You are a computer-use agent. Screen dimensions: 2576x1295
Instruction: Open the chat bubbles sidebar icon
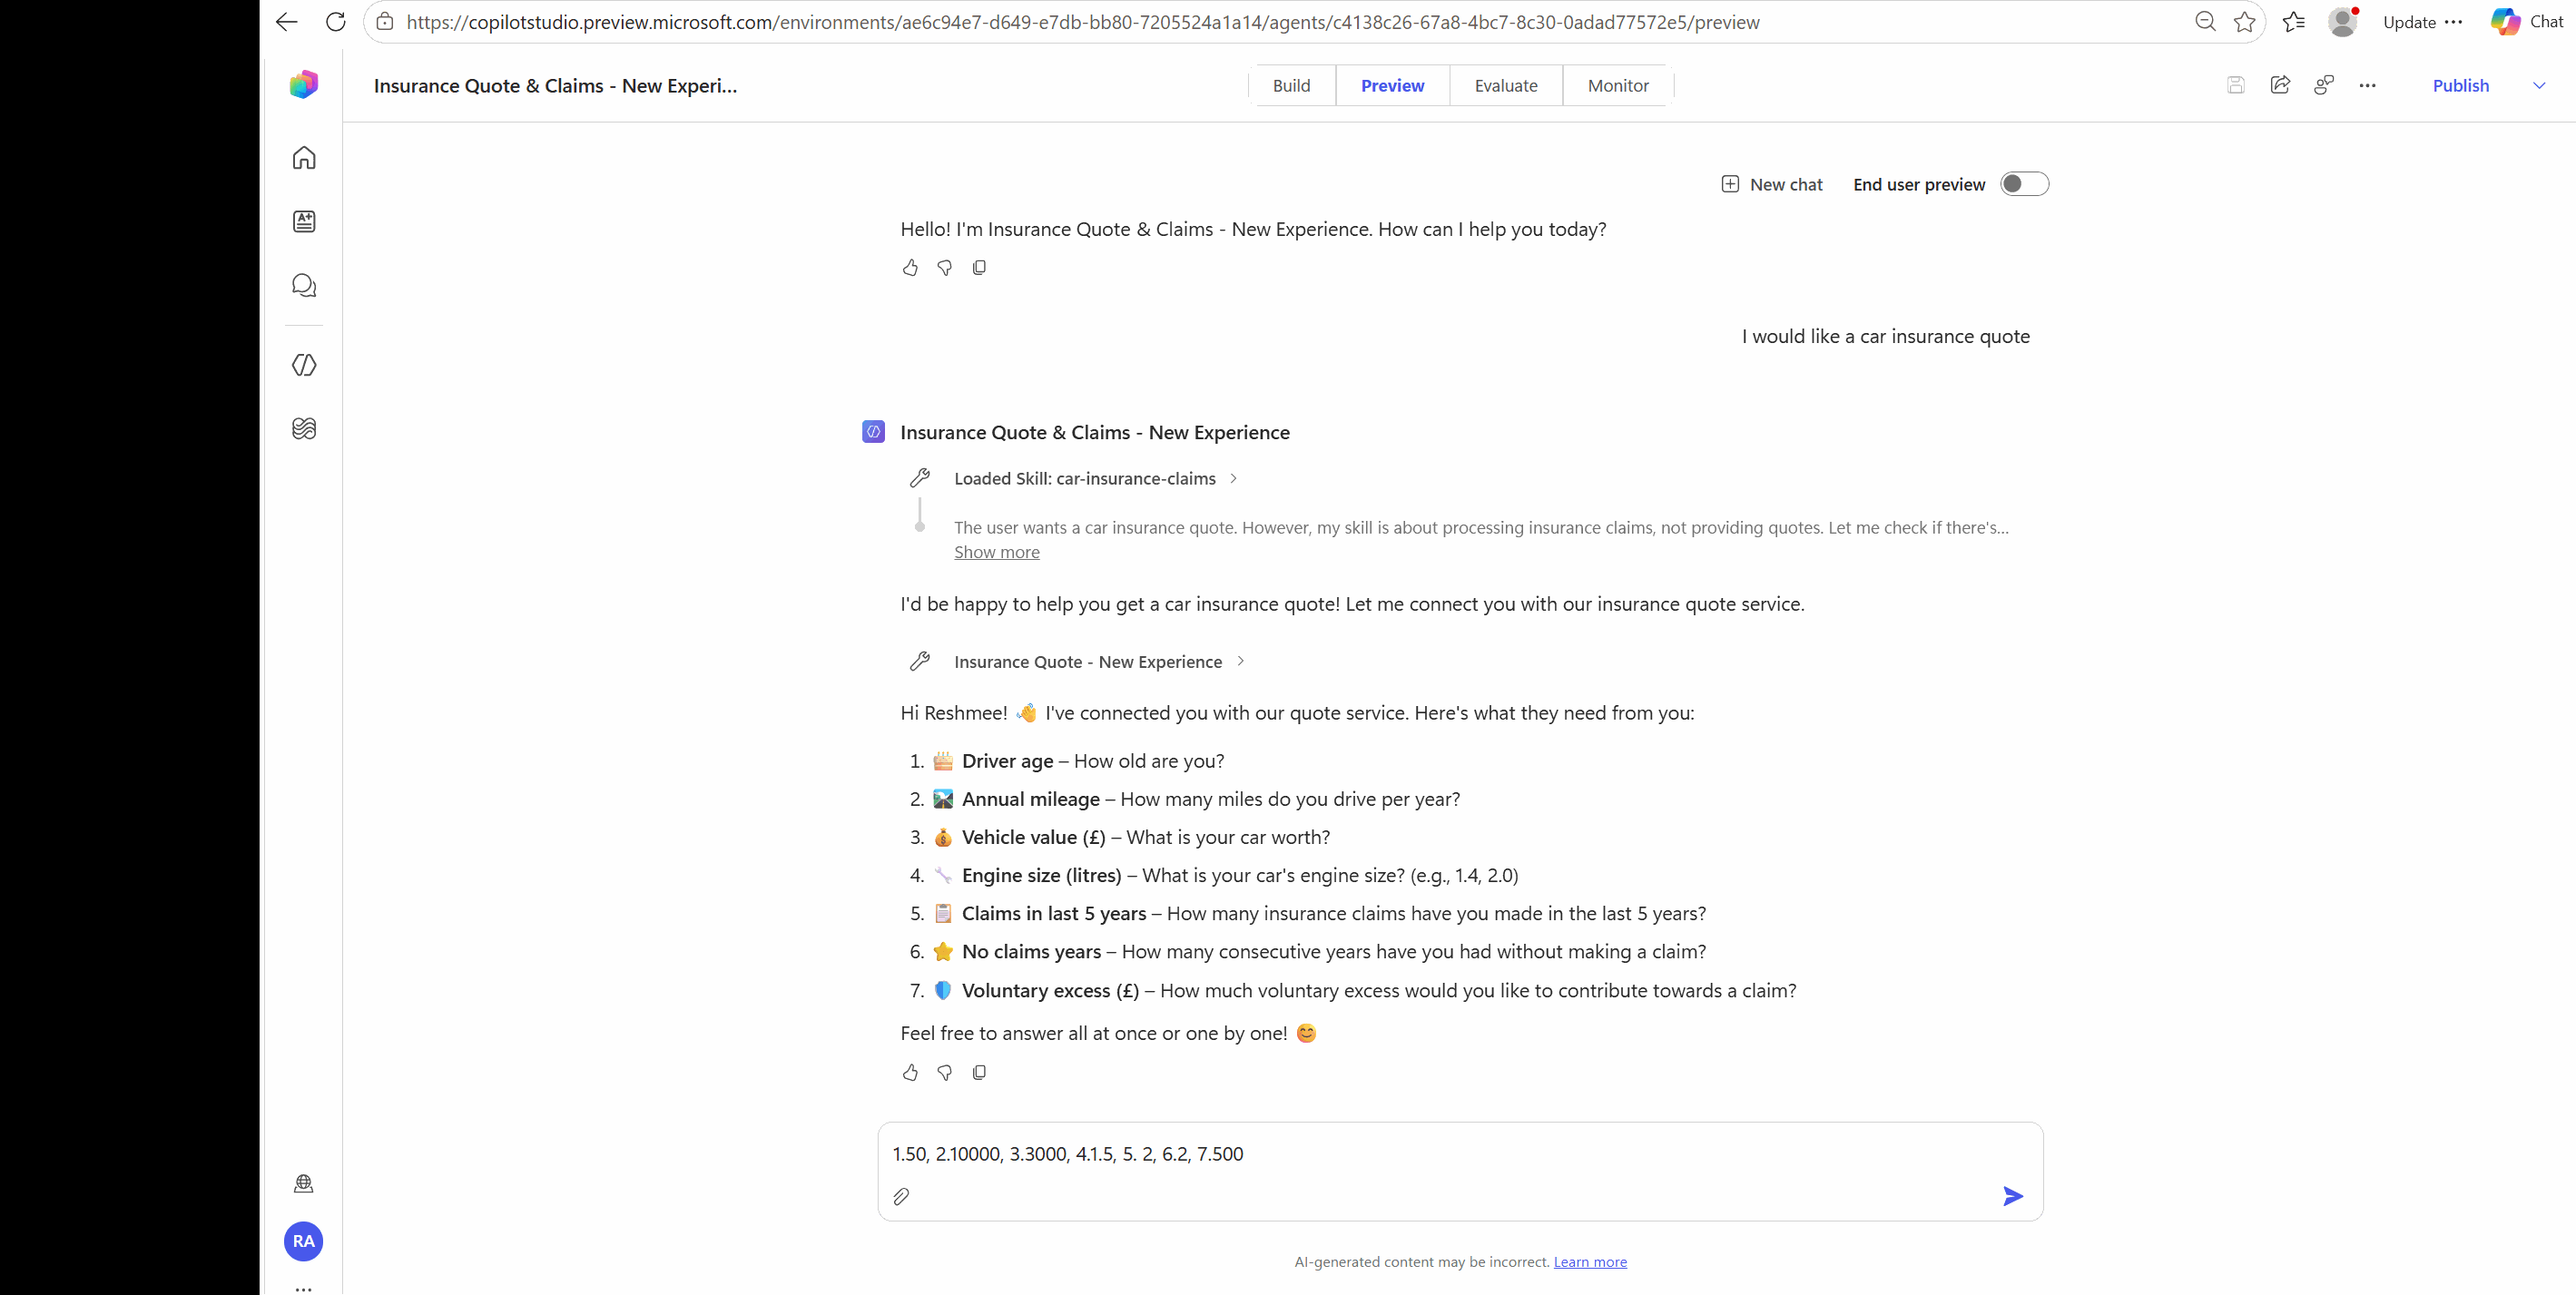tap(304, 286)
